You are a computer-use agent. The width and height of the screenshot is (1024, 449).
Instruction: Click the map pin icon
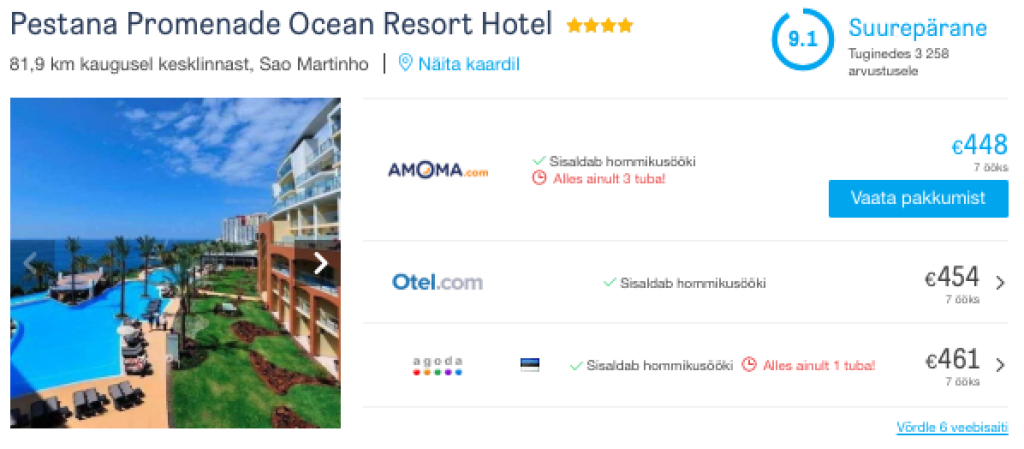pos(405,63)
